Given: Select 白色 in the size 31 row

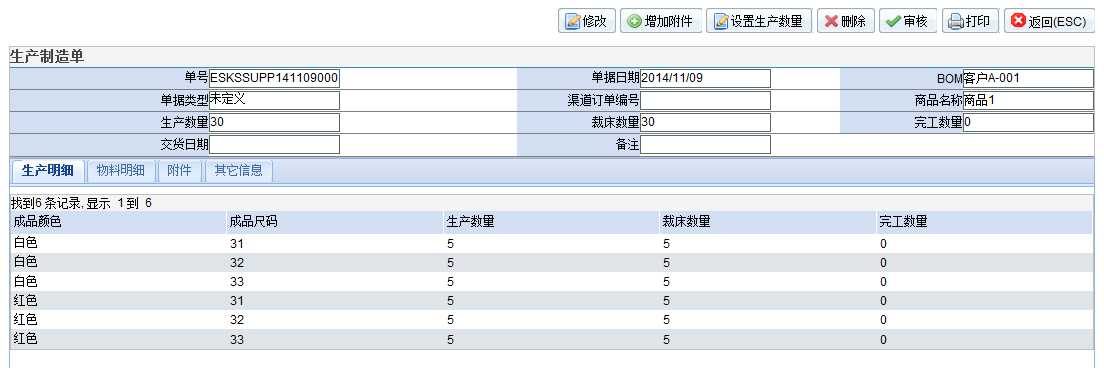Looking at the screenshot, I should tap(25, 243).
